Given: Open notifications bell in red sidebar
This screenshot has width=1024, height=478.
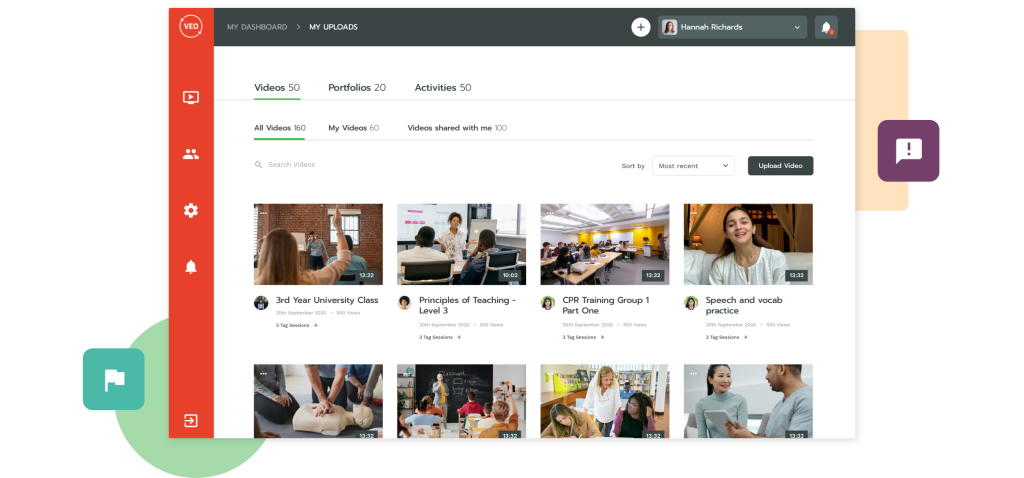Looking at the screenshot, I should pyautogui.click(x=191, y=266).
